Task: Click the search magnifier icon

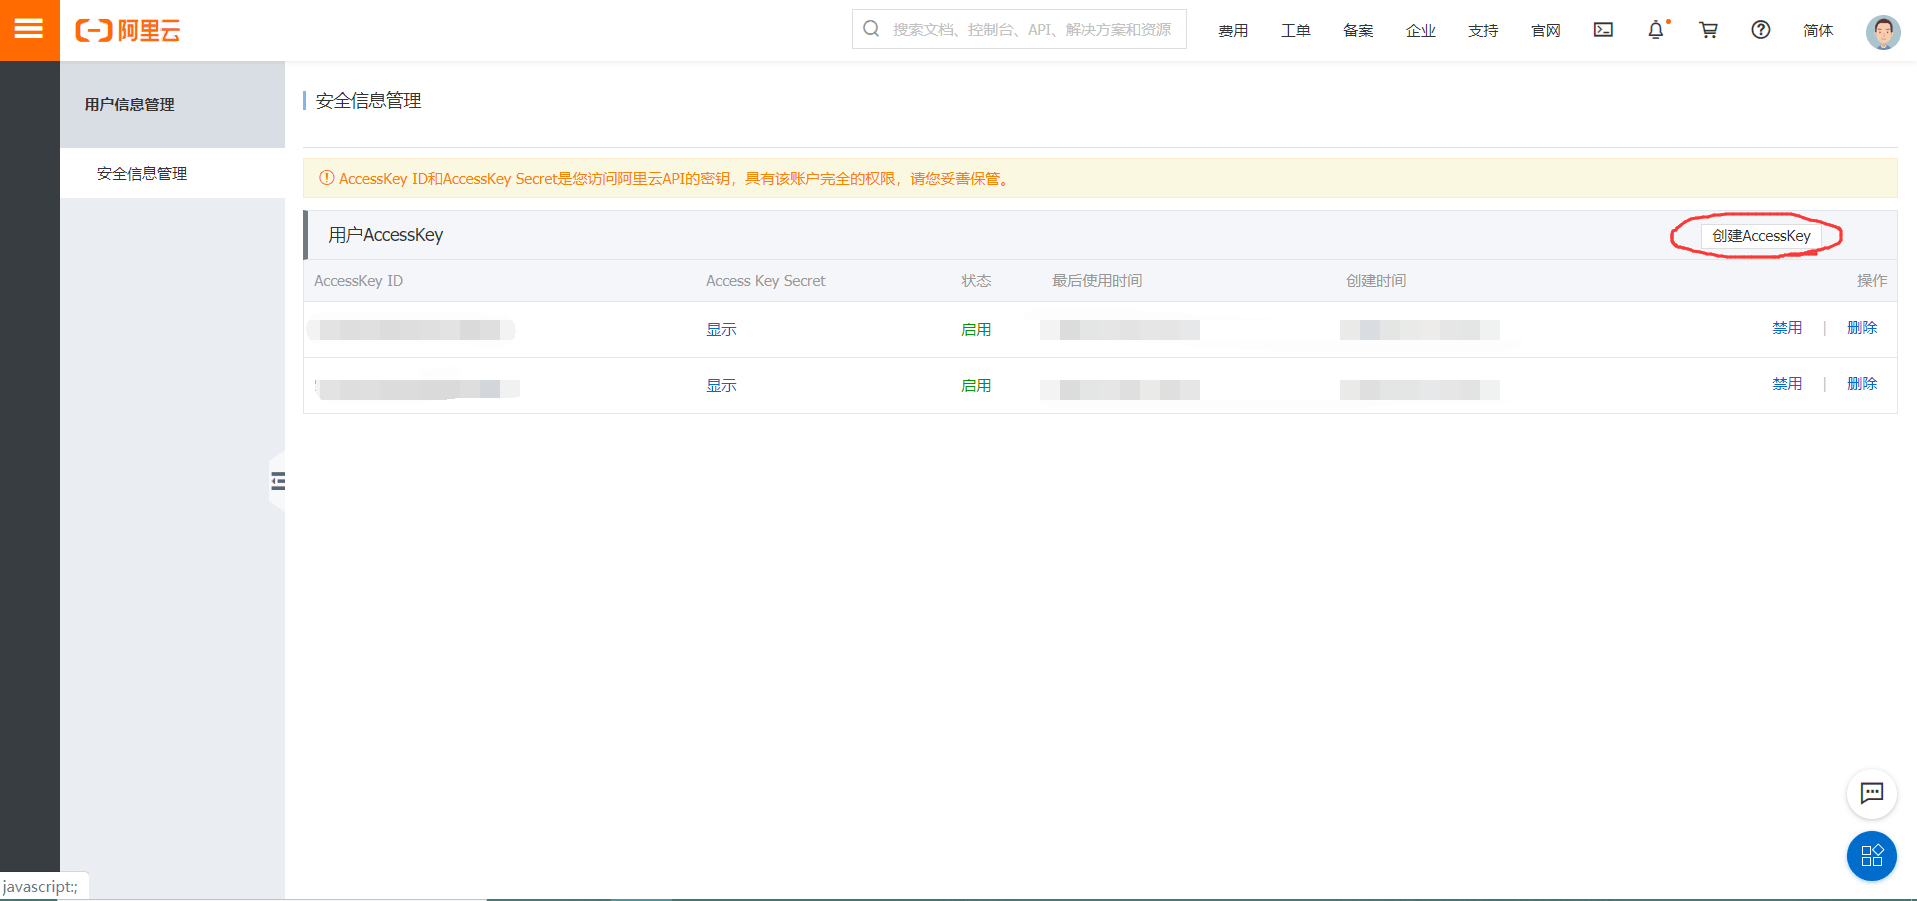Action: coord(871,29)
